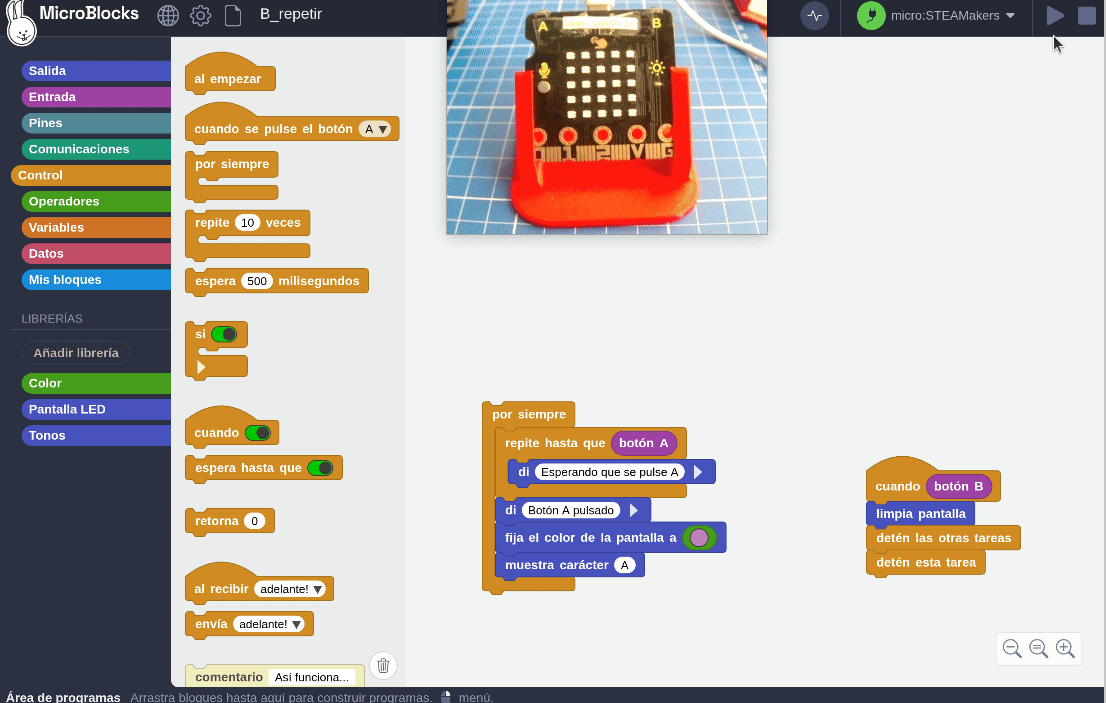Click the MicroBlocks rabbit logo

21,25
